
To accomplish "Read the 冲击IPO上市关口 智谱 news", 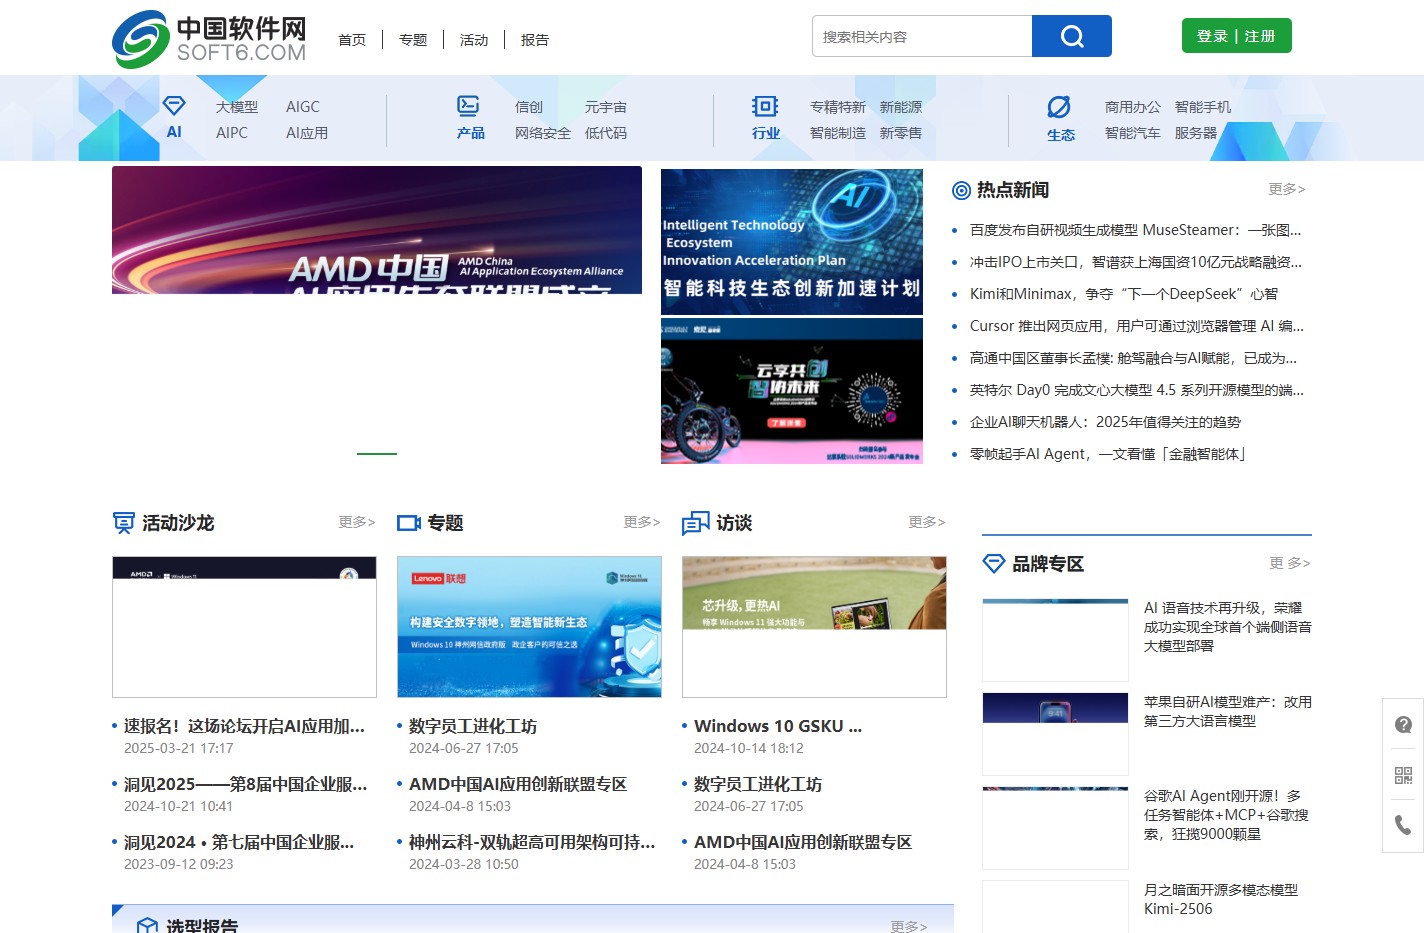I will coord(1136,262).
